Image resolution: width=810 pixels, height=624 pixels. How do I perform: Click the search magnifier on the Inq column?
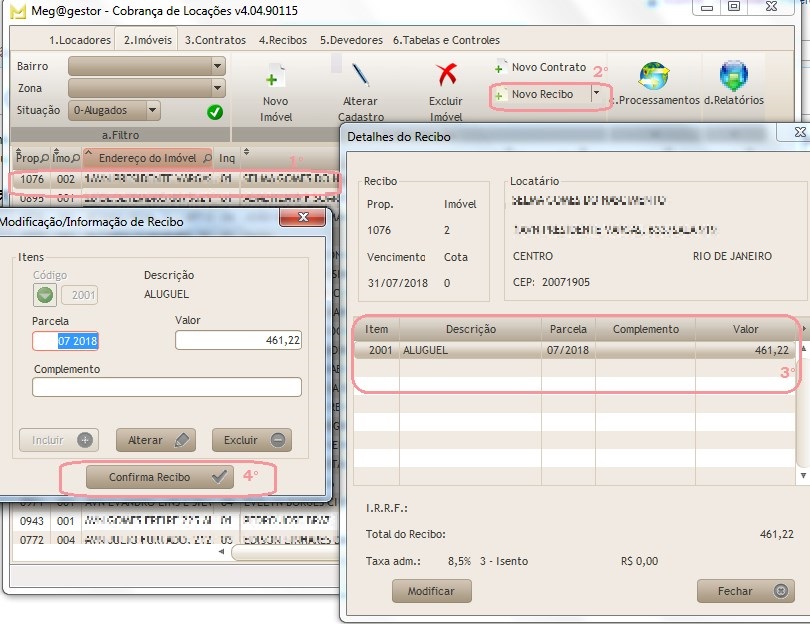[231, 158]
